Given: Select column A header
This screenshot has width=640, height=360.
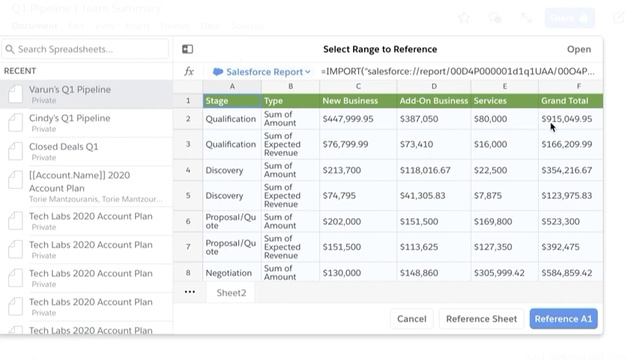Looking at the screenshot, I should point(232,87).
